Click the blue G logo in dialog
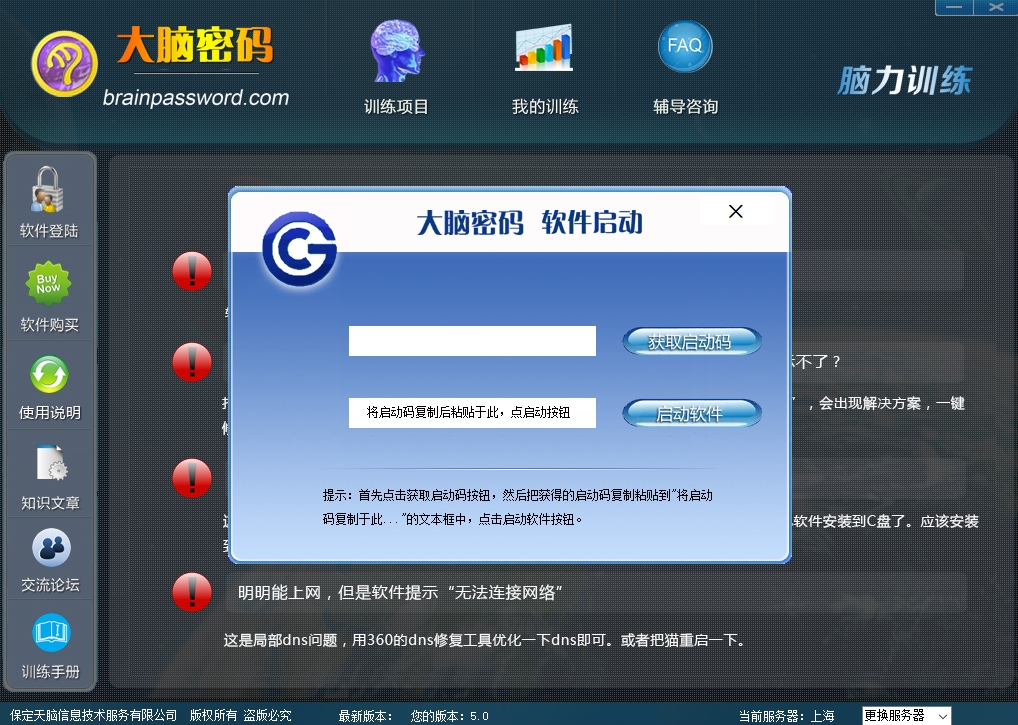The width and height of the screenshot is (1018, 725). 299,249
